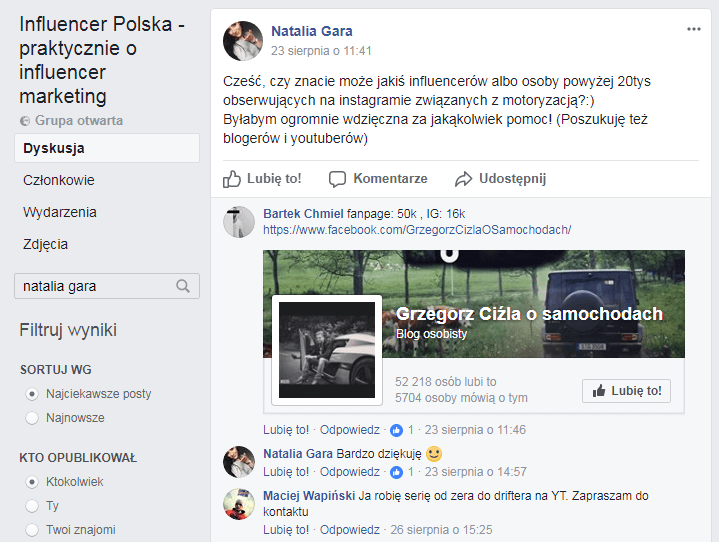Share the post with Udostępnij arrow

click(x=500, y=179)
